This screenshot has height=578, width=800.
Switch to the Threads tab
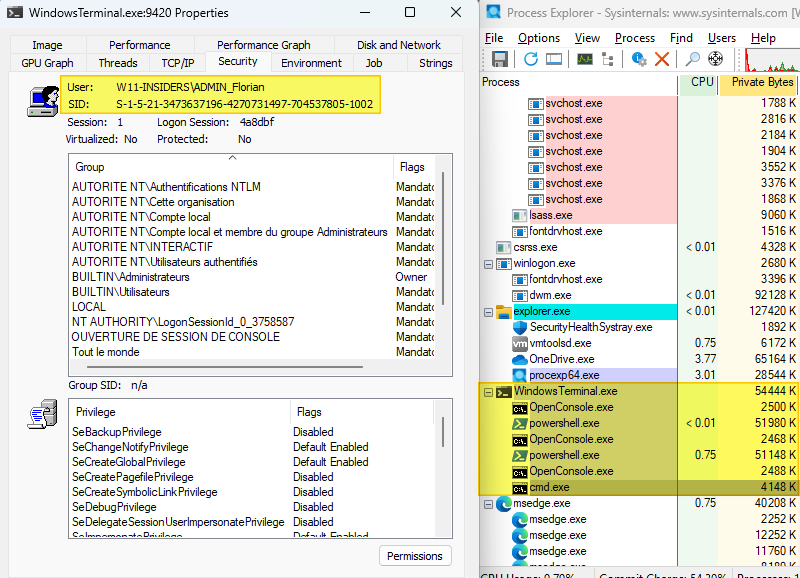[118, 63]
